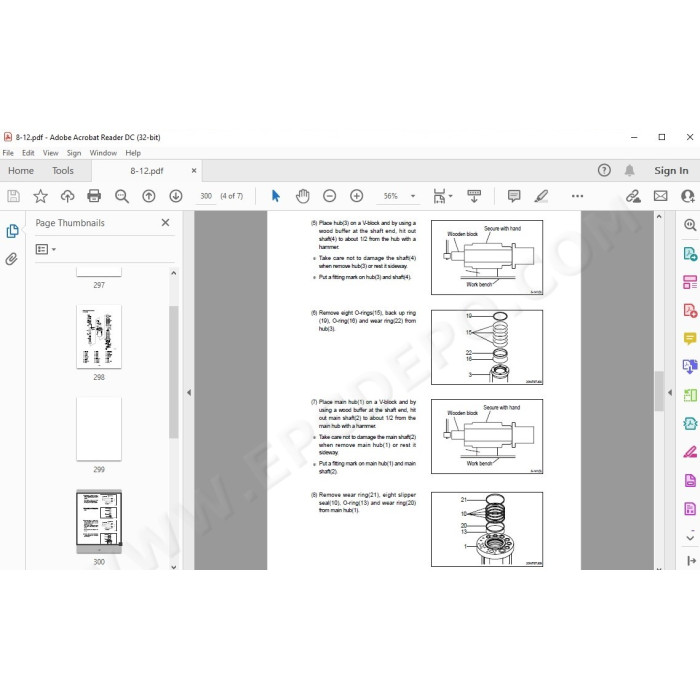700x700 pixels.
Task: Open the File menu
Action: [8, 153]
